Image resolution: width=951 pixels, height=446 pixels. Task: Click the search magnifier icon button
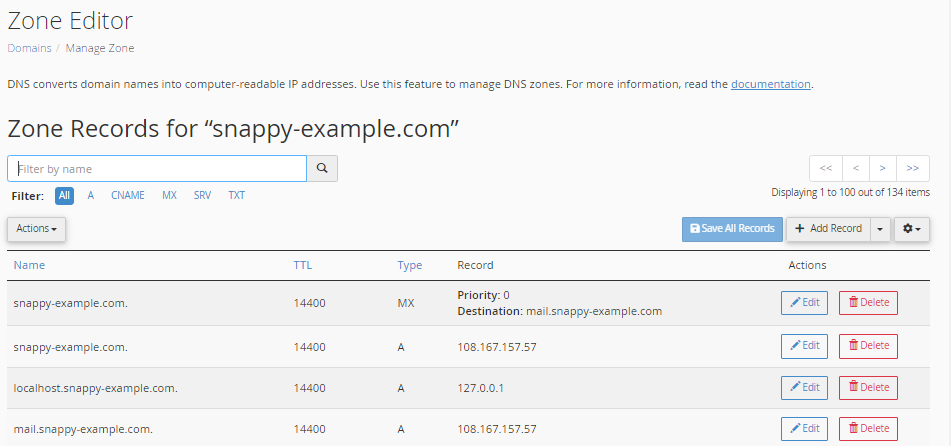point(322,169)
